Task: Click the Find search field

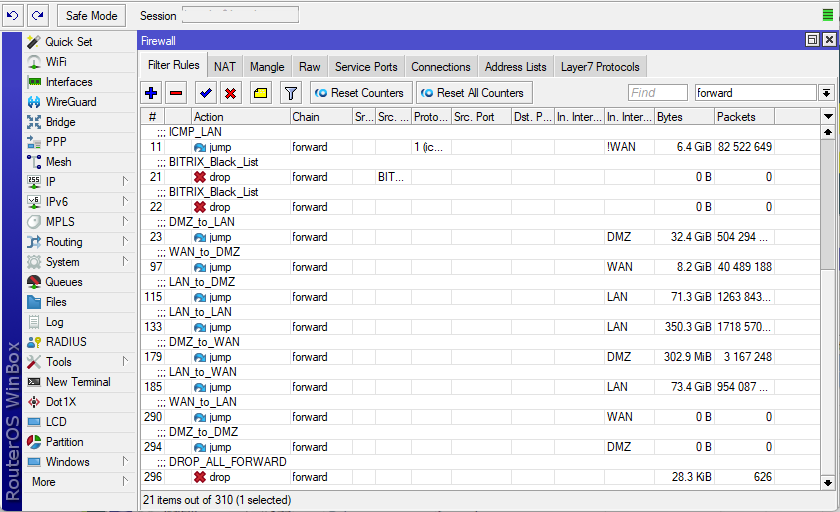Action: (657, 93)
